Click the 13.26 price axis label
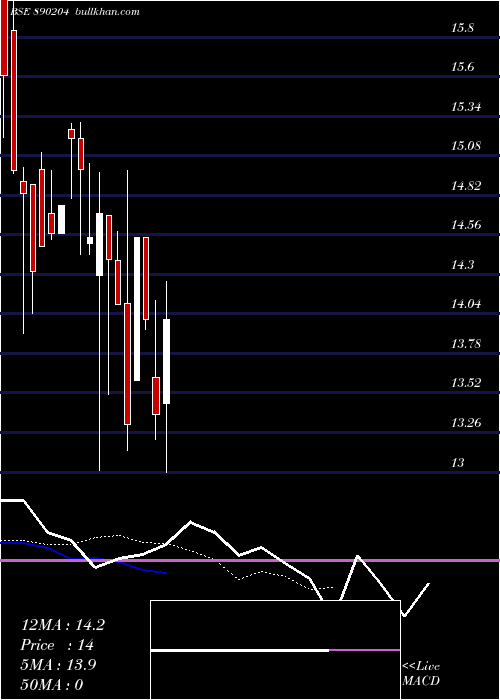Viewport: 500px width, 700px height. pos(466,422)
